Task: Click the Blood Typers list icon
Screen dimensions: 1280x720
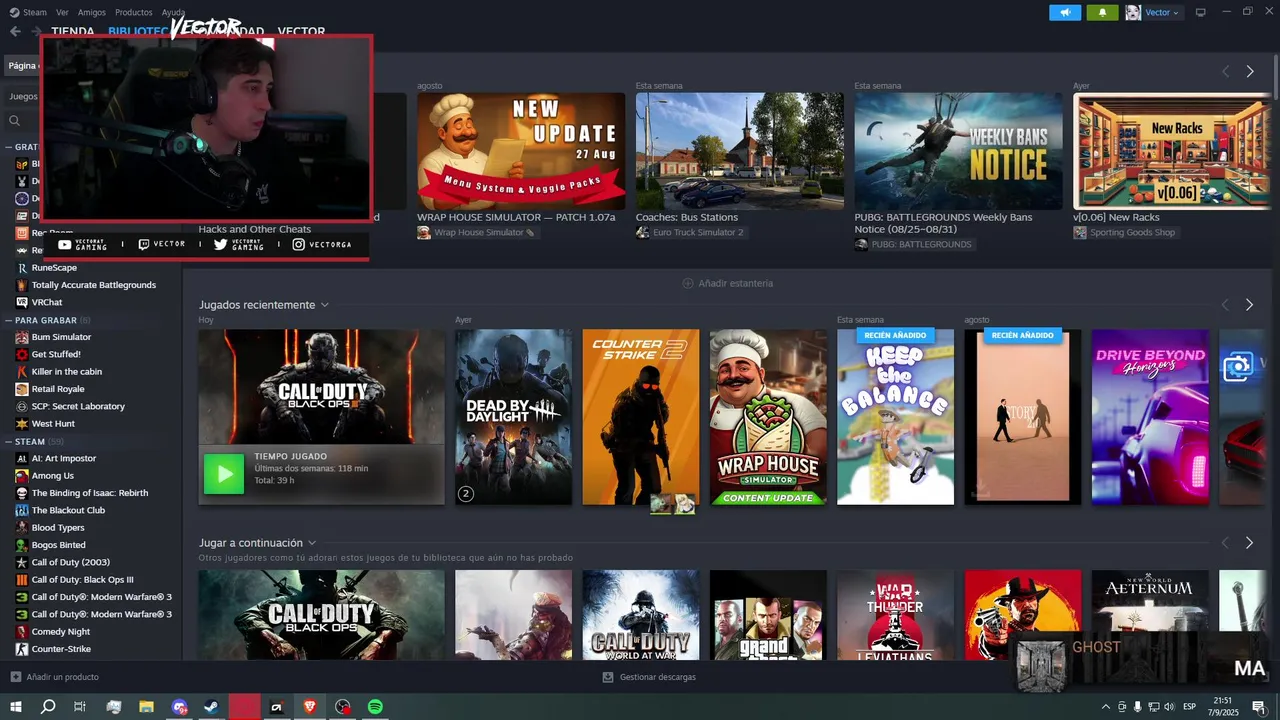Action: (x=22, y=528)
